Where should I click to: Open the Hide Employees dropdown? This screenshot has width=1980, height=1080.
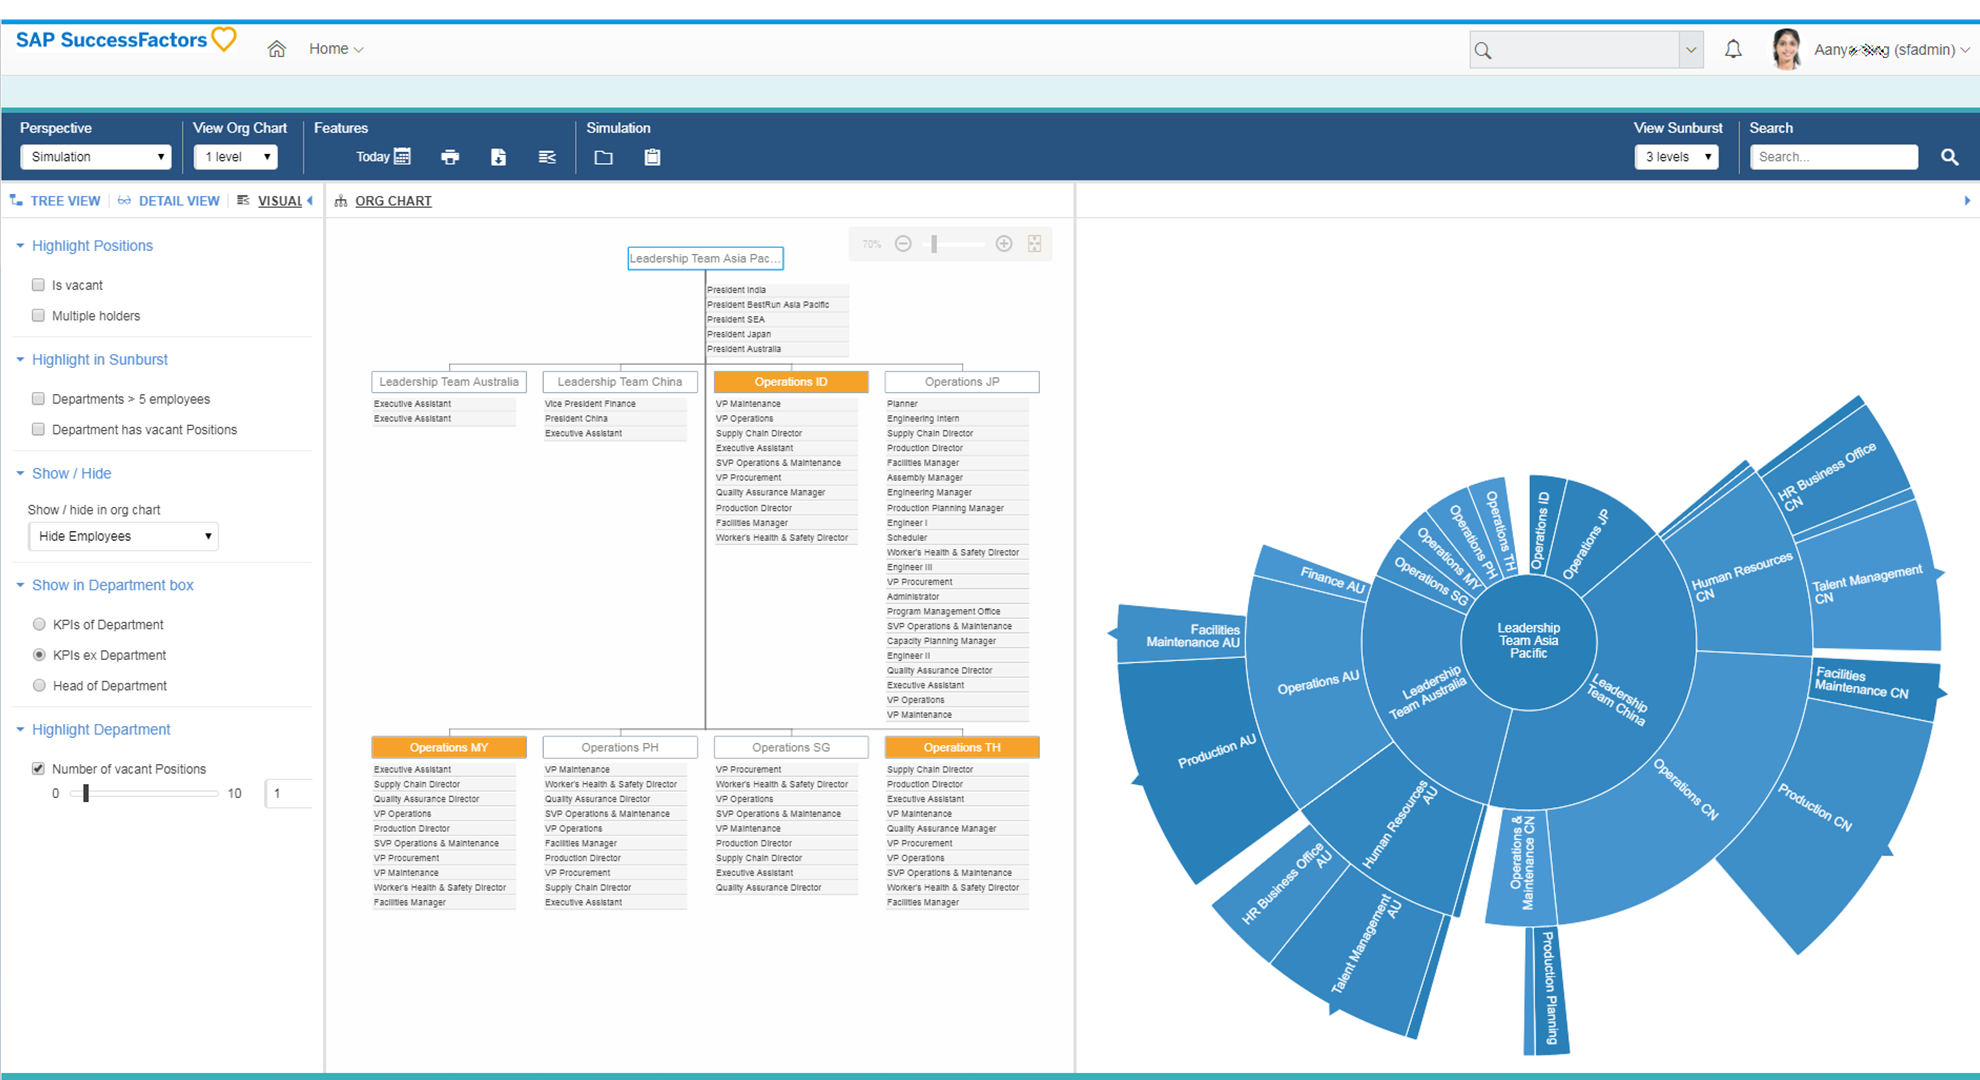[123, 536]
